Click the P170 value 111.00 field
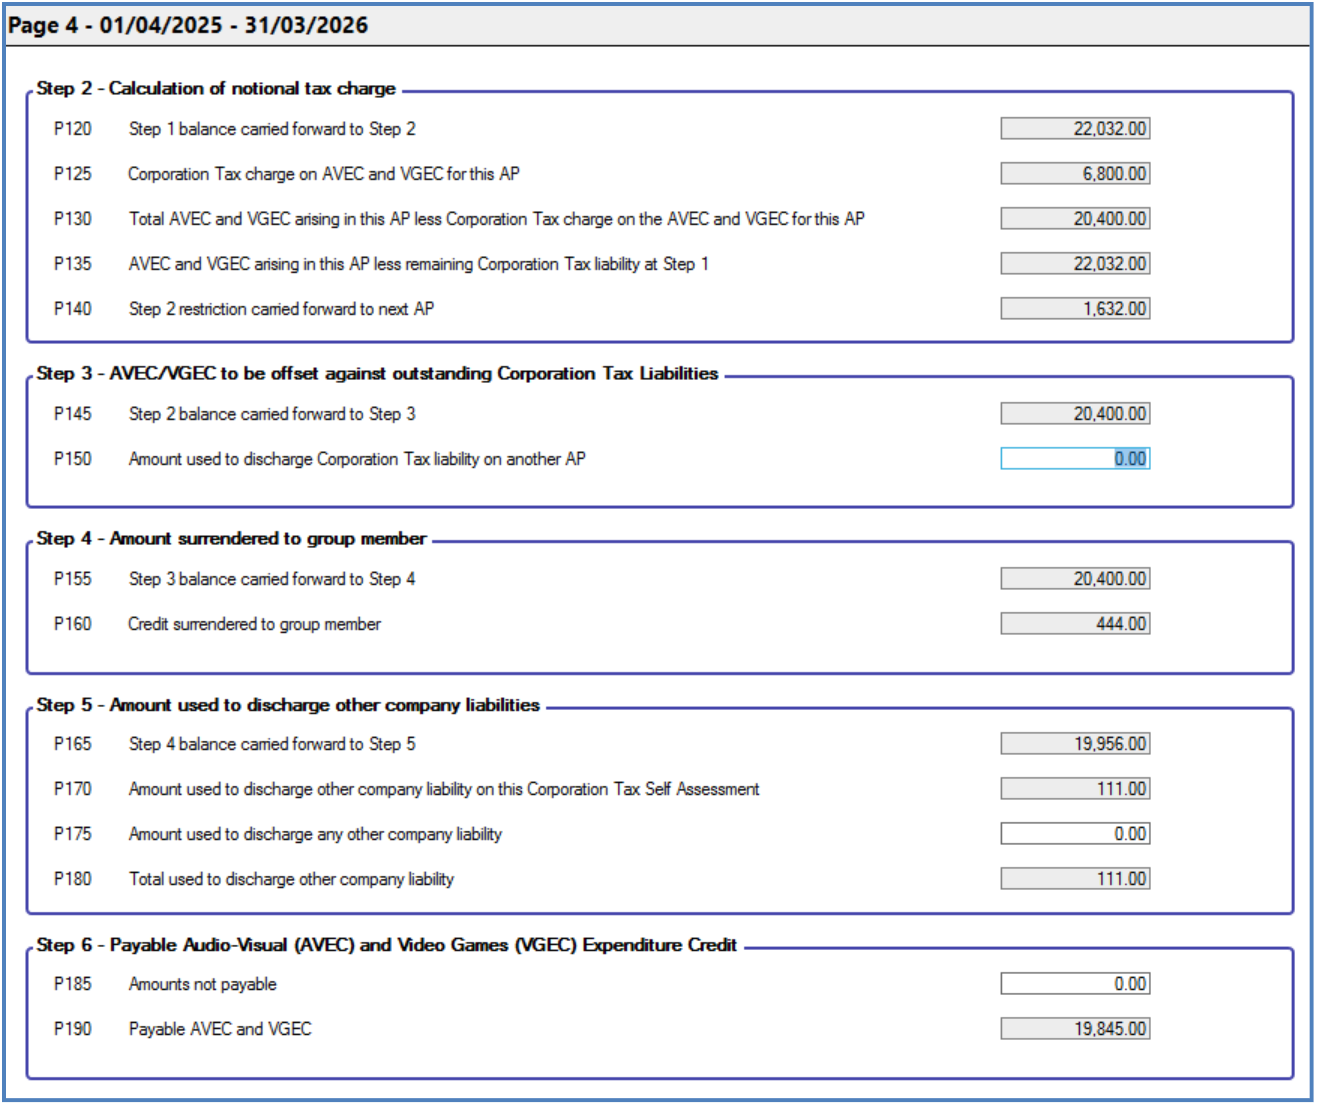The height and width of the screenshot is (1104, 1317). click(x=1075, y=789)
